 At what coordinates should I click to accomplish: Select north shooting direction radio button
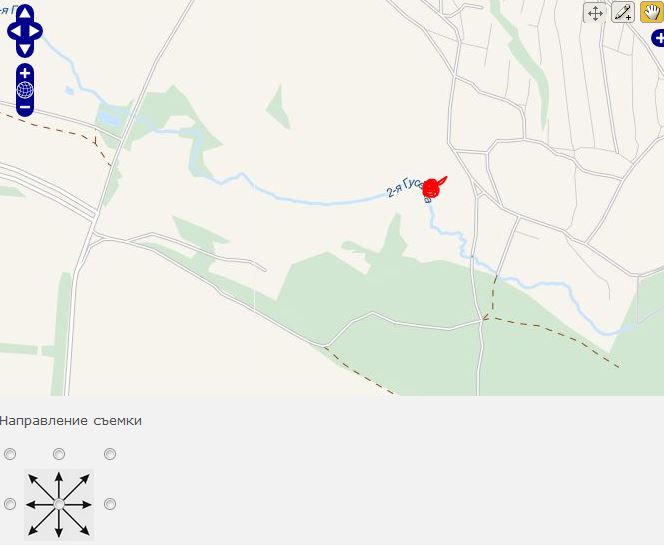click(59, 454)
